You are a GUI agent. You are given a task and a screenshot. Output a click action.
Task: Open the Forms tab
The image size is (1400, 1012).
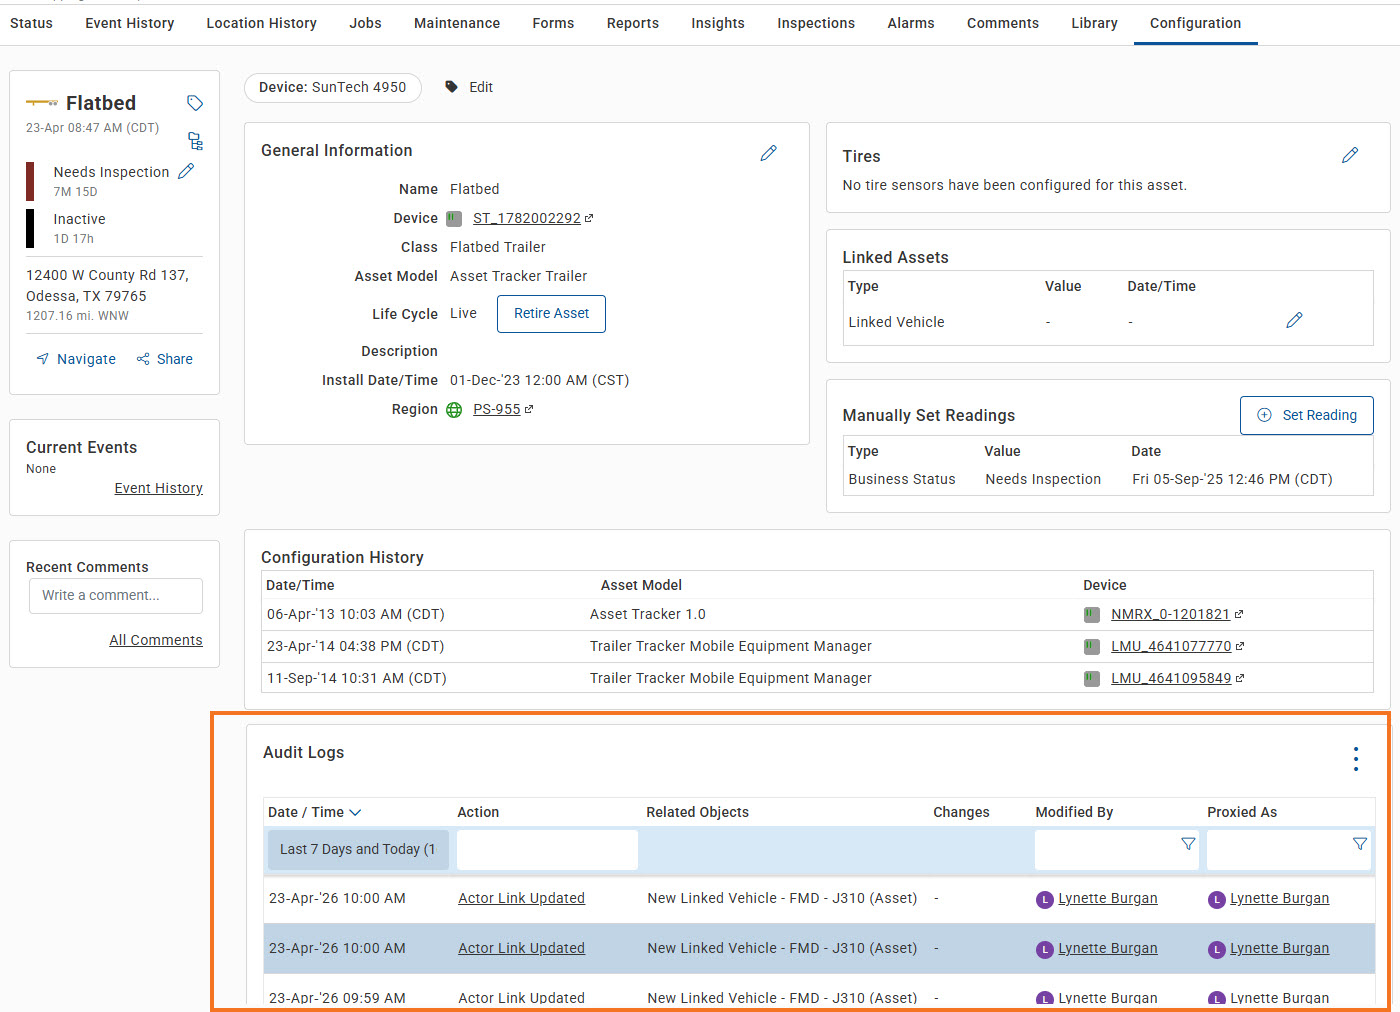(x=553, y=23)
